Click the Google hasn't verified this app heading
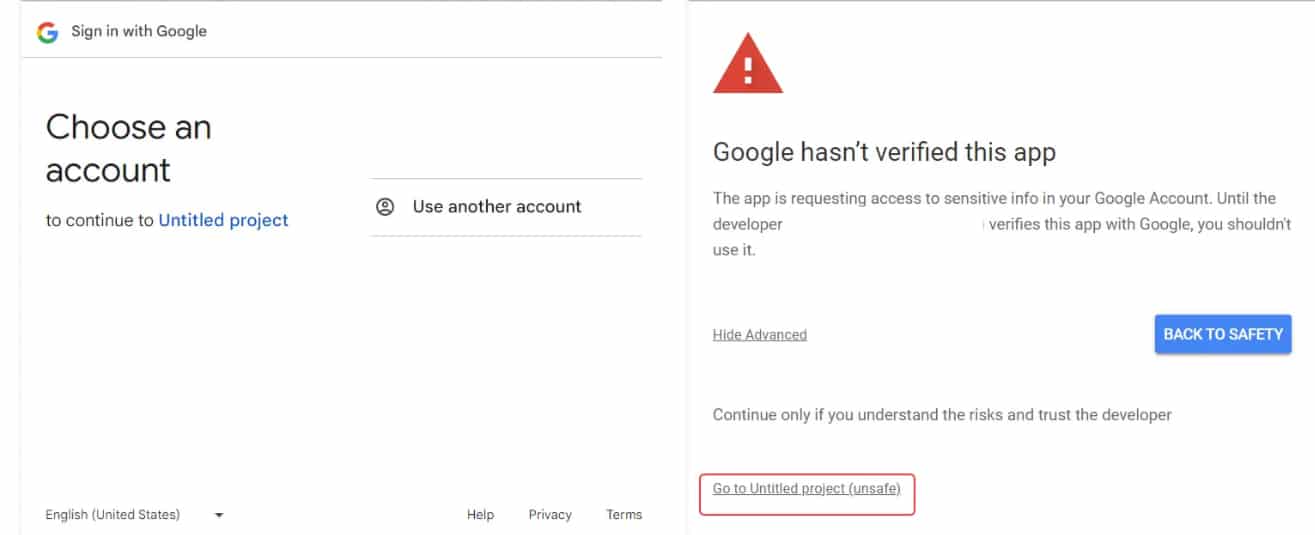The image size is (1315, 535). pos(884,152)
